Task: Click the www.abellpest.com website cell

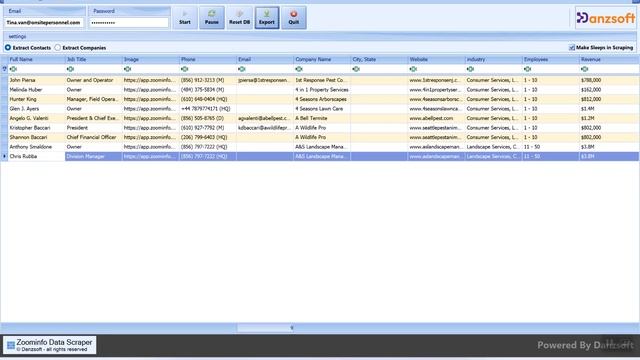Action: 436,118
